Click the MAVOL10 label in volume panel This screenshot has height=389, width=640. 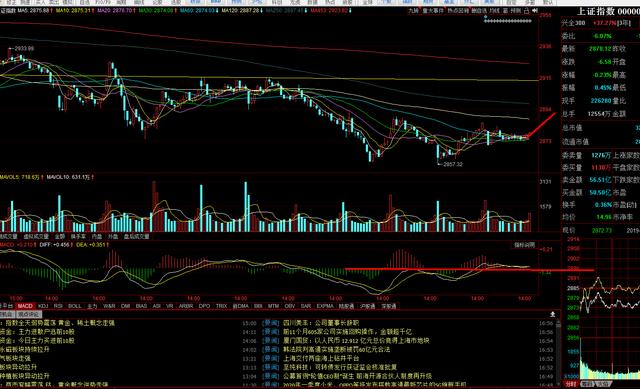click(70, 177)
